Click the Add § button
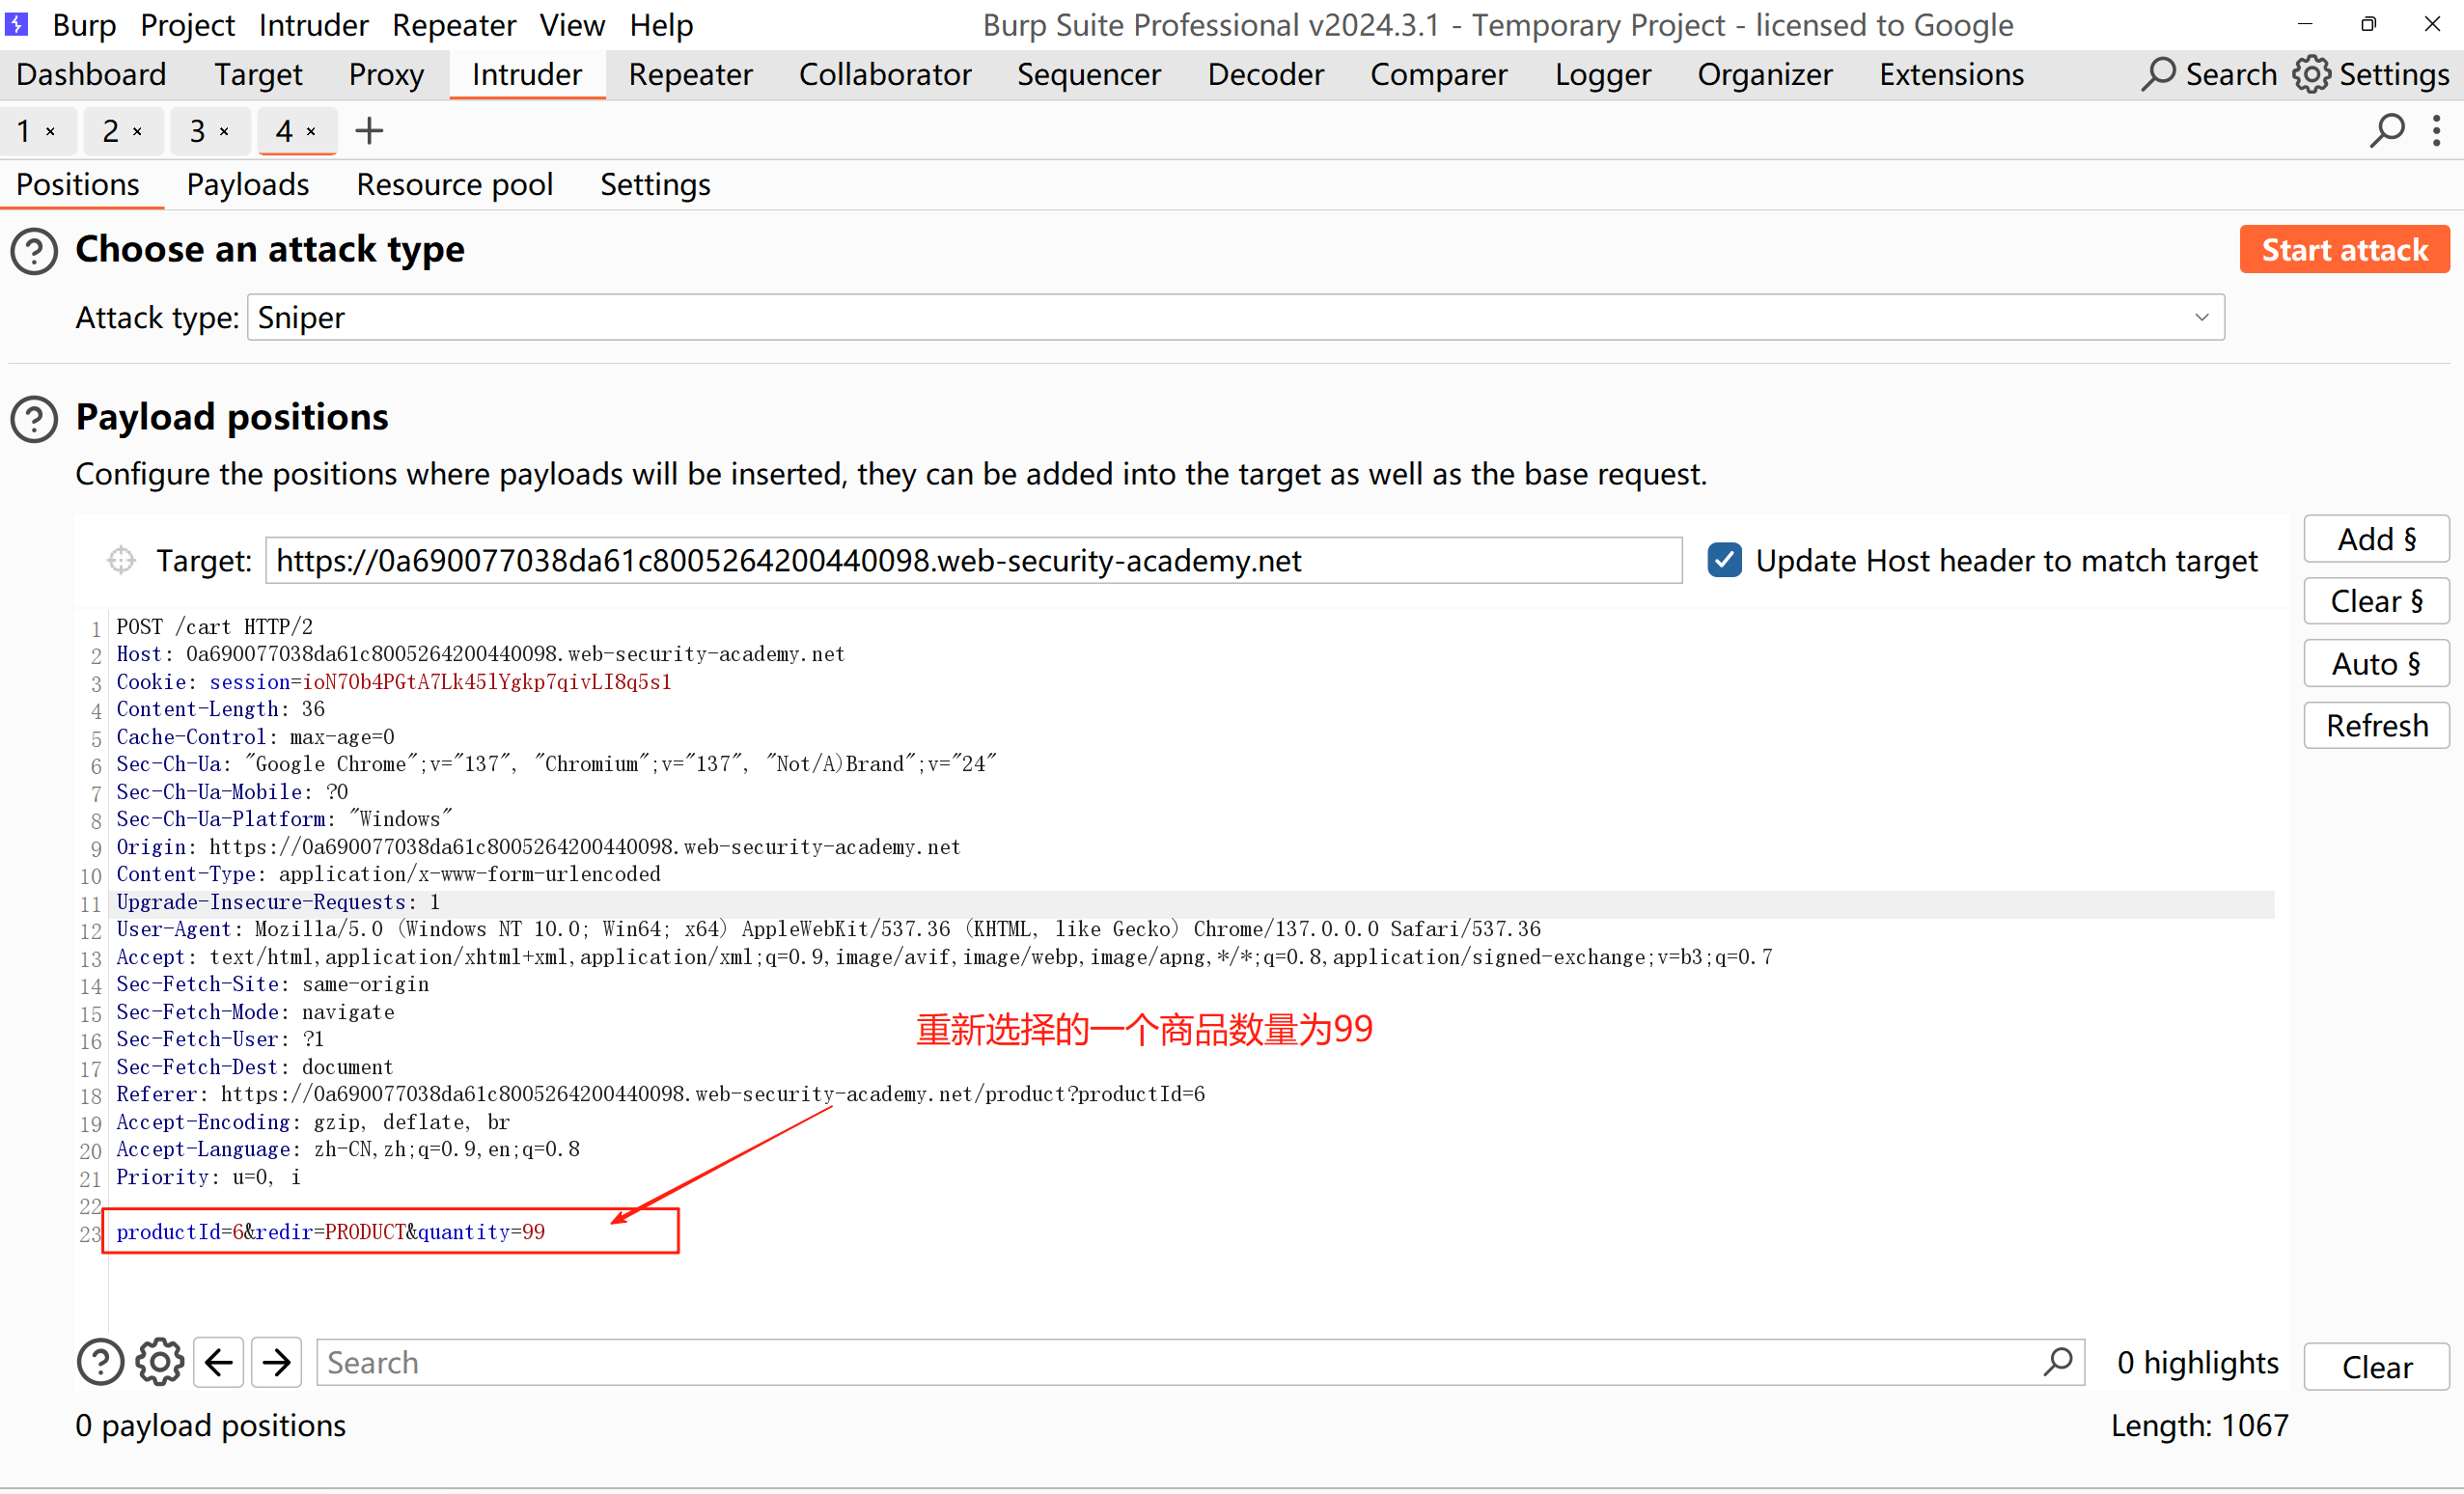Image resolution: width=2464 pixels, height=1494 pixels. [2376, 540]
